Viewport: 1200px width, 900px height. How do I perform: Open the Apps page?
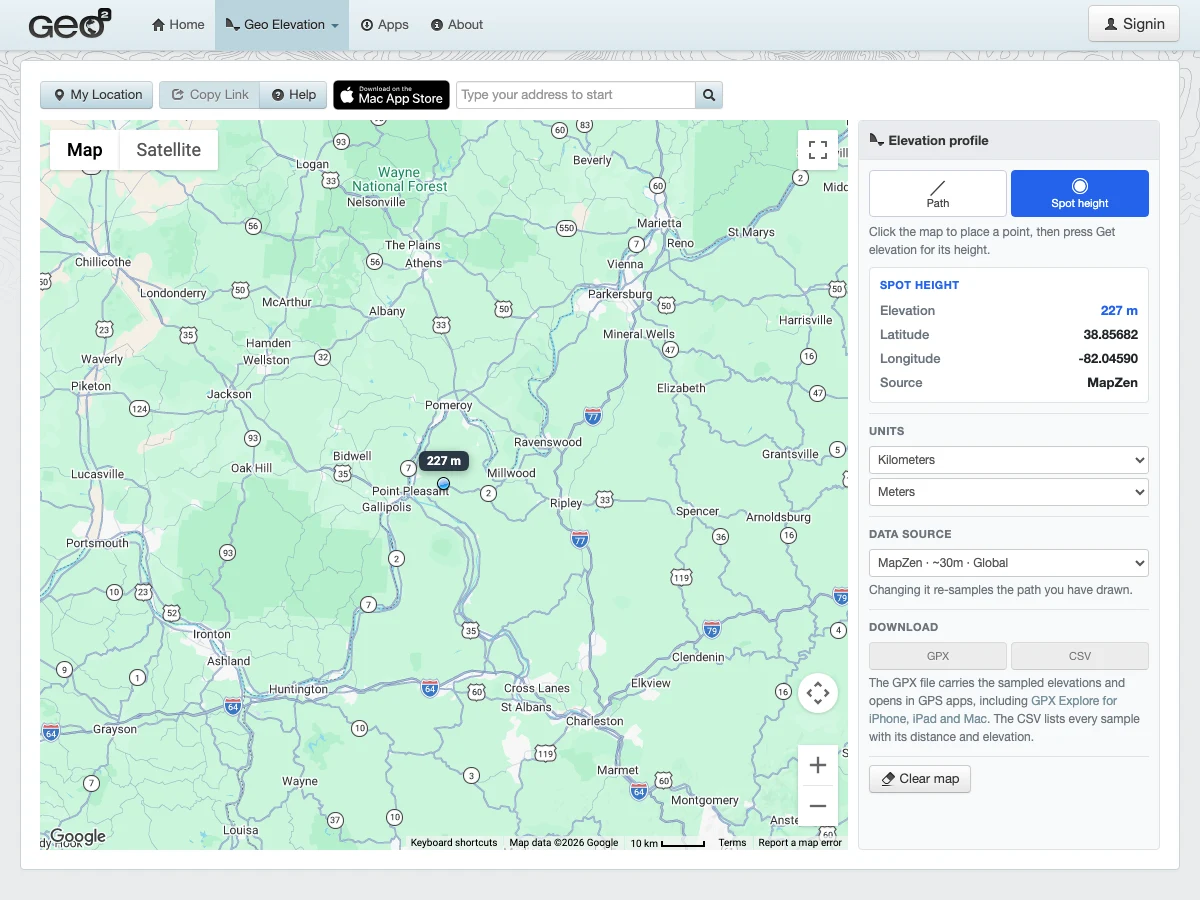[385, 24]
